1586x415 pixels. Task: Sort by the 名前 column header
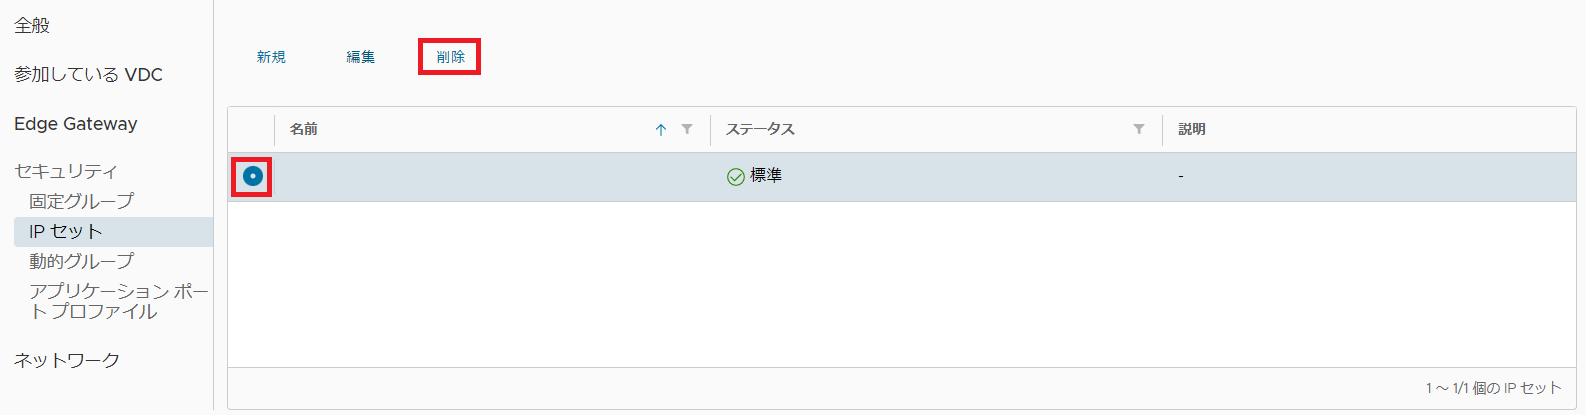304,129
